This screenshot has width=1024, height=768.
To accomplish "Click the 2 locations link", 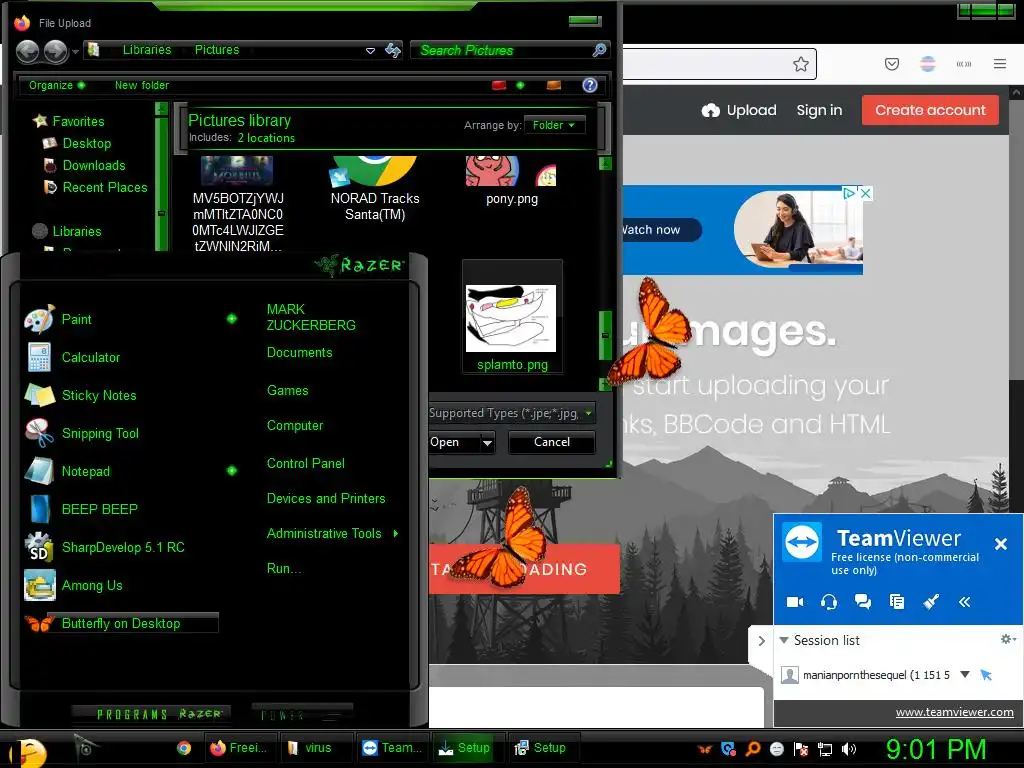I will click(x=266, y=138).
